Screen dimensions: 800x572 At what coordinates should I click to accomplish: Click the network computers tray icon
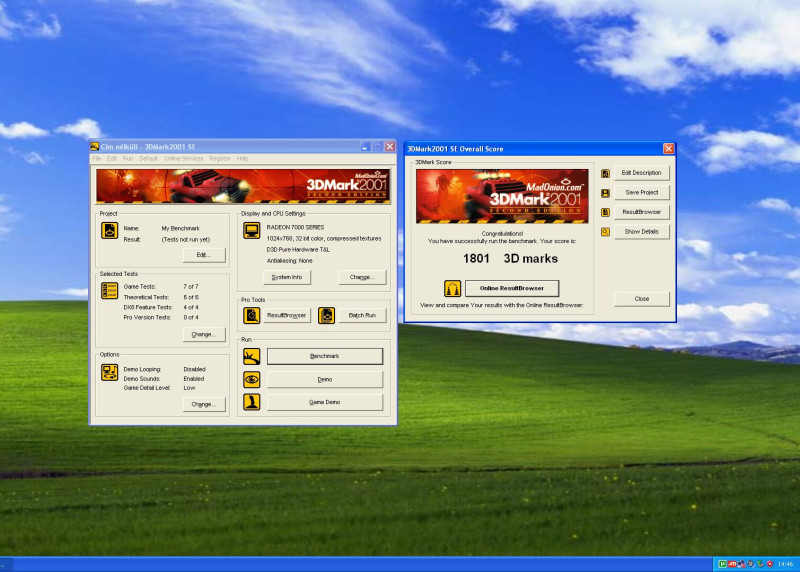tap(742, 564)
